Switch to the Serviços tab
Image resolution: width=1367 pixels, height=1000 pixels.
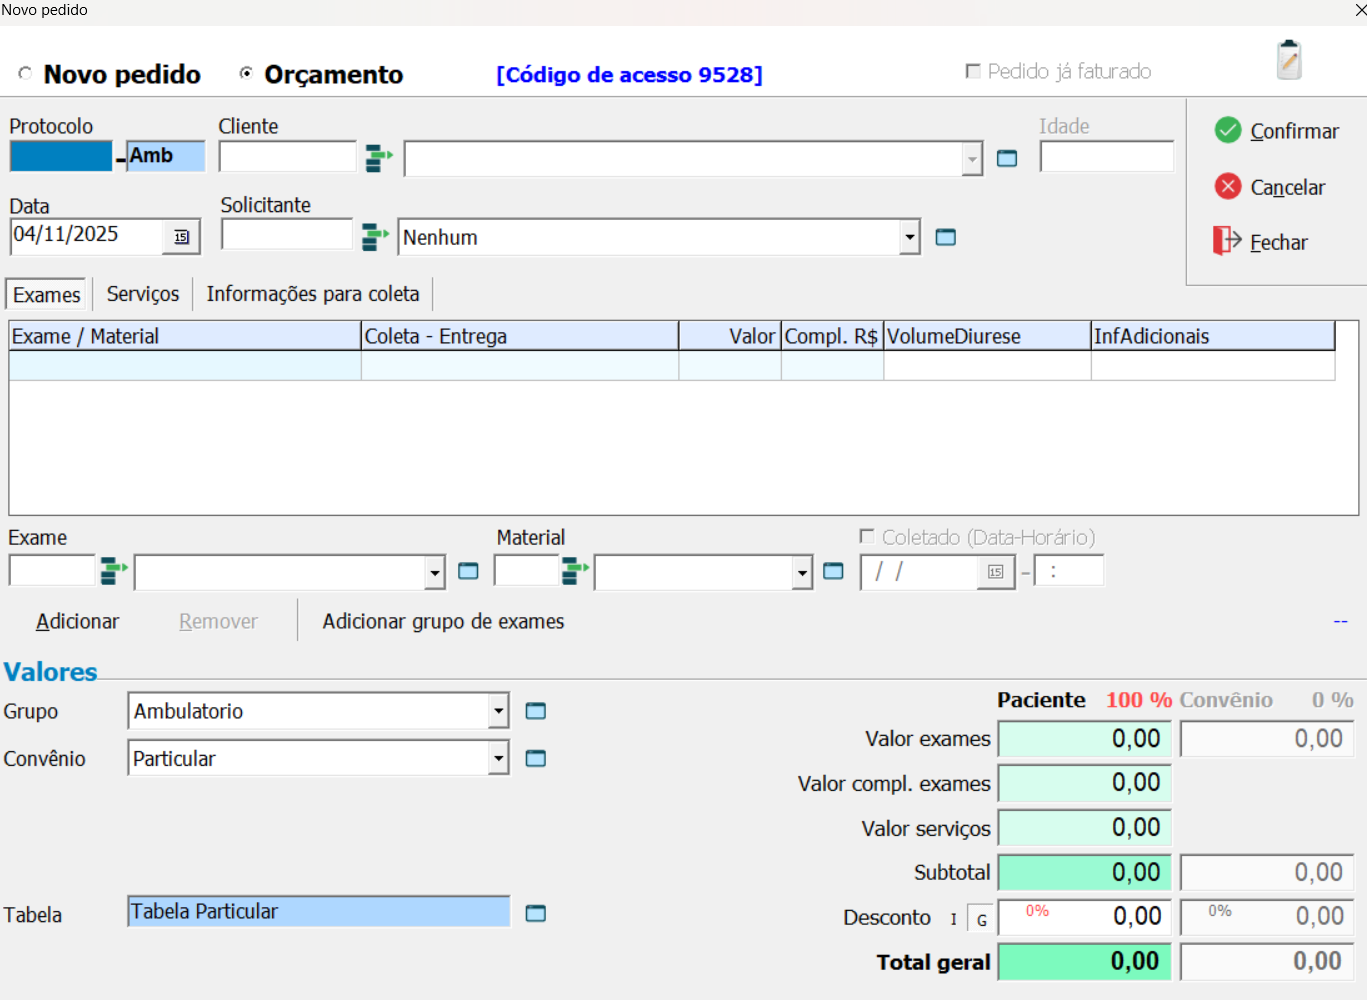143,294
